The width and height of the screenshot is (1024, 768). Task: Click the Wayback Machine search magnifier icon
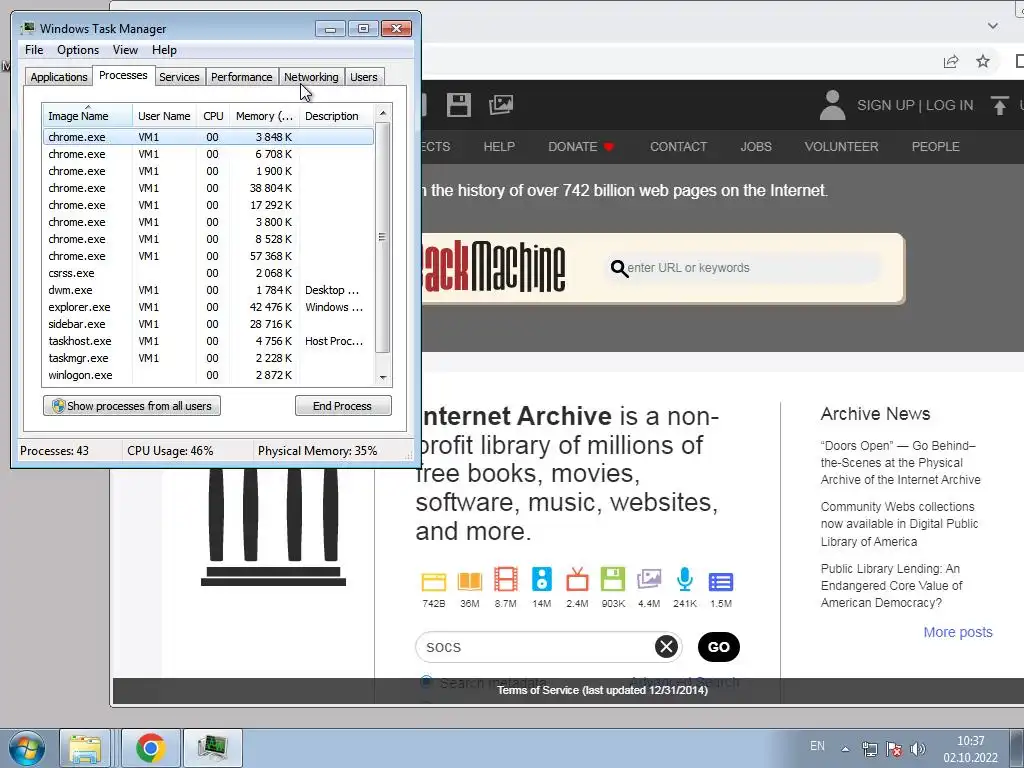[619, 268]
